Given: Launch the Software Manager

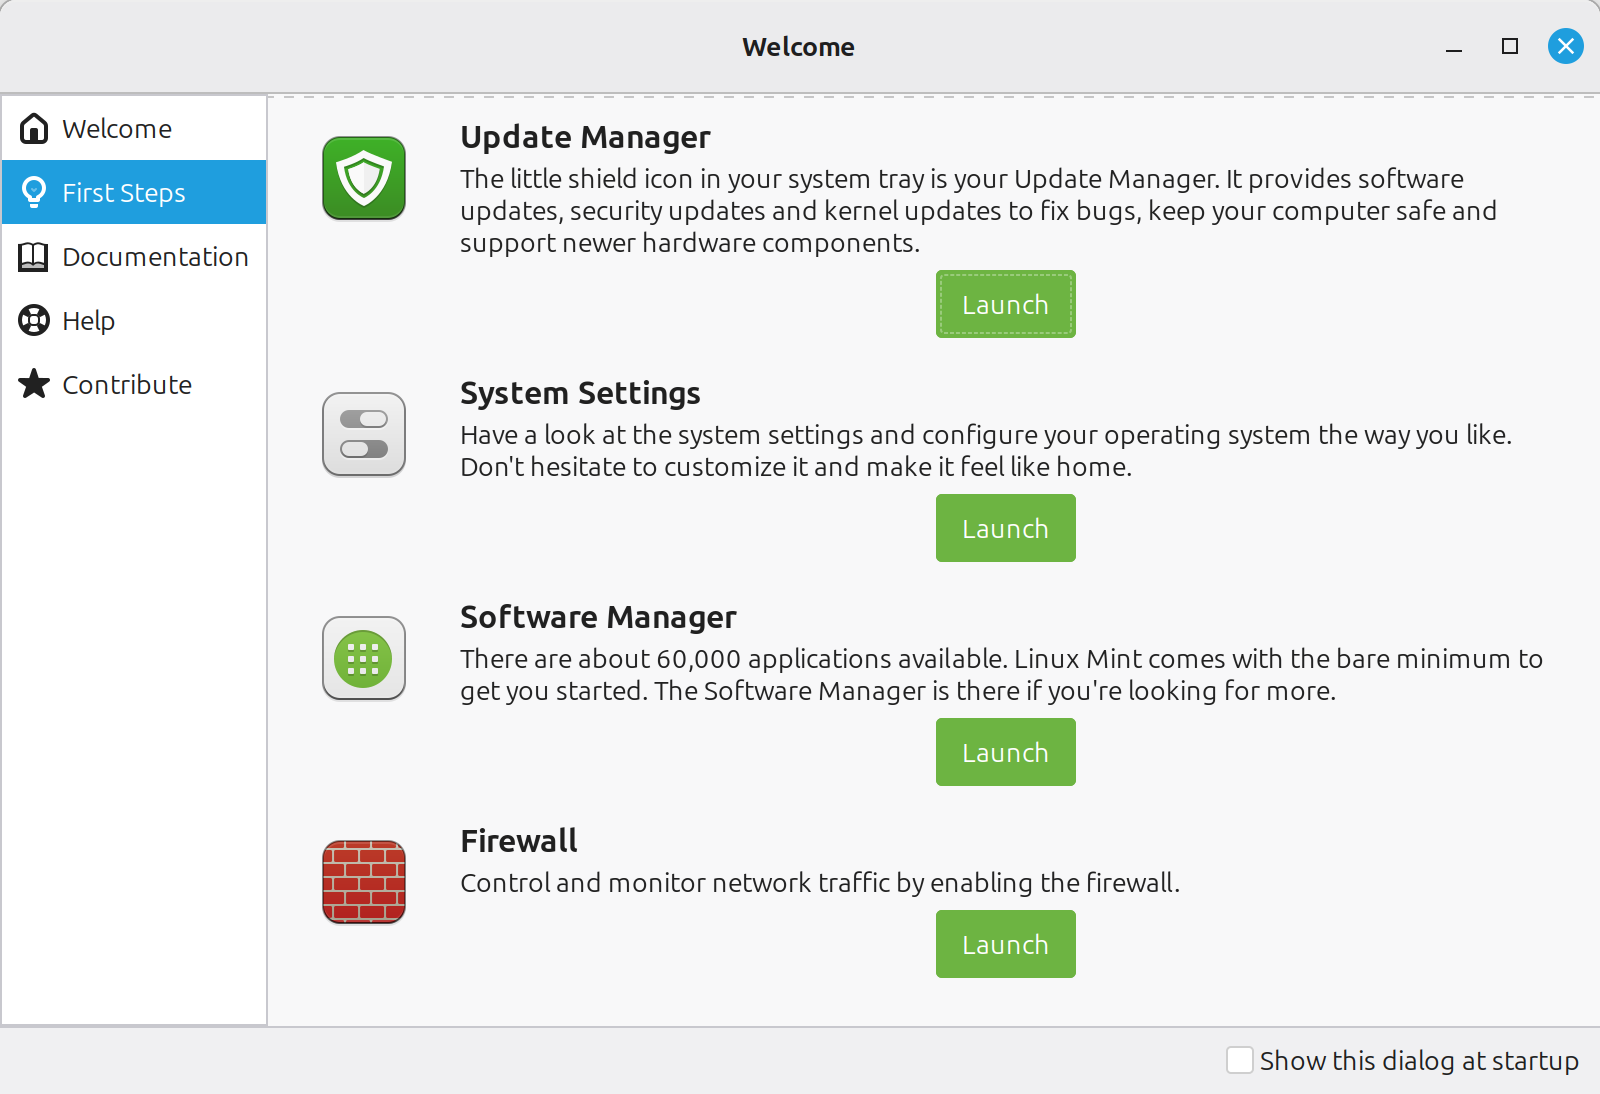Looking at the screenshot, I should [1006, 752].
